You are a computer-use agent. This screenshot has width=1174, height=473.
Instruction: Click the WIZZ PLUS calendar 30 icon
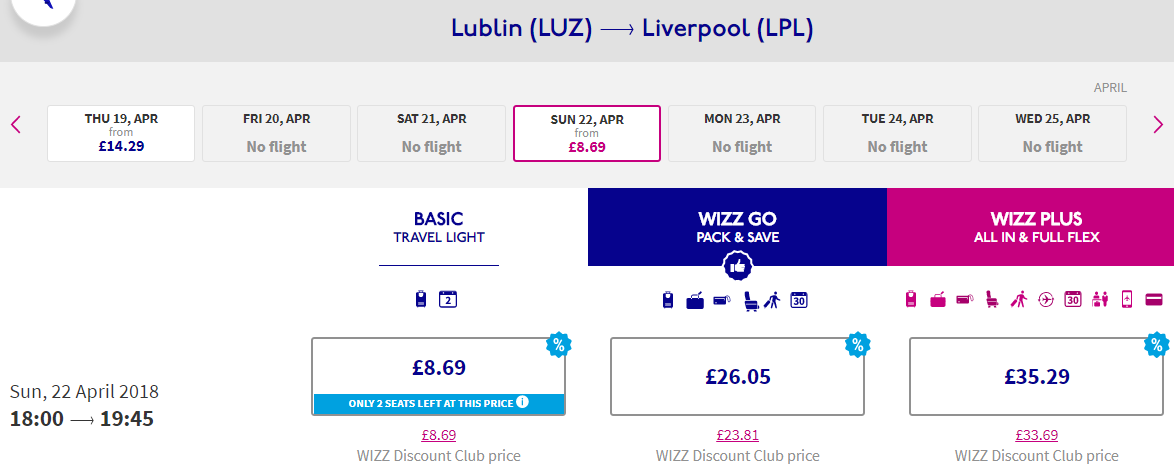pos(1072,300)
